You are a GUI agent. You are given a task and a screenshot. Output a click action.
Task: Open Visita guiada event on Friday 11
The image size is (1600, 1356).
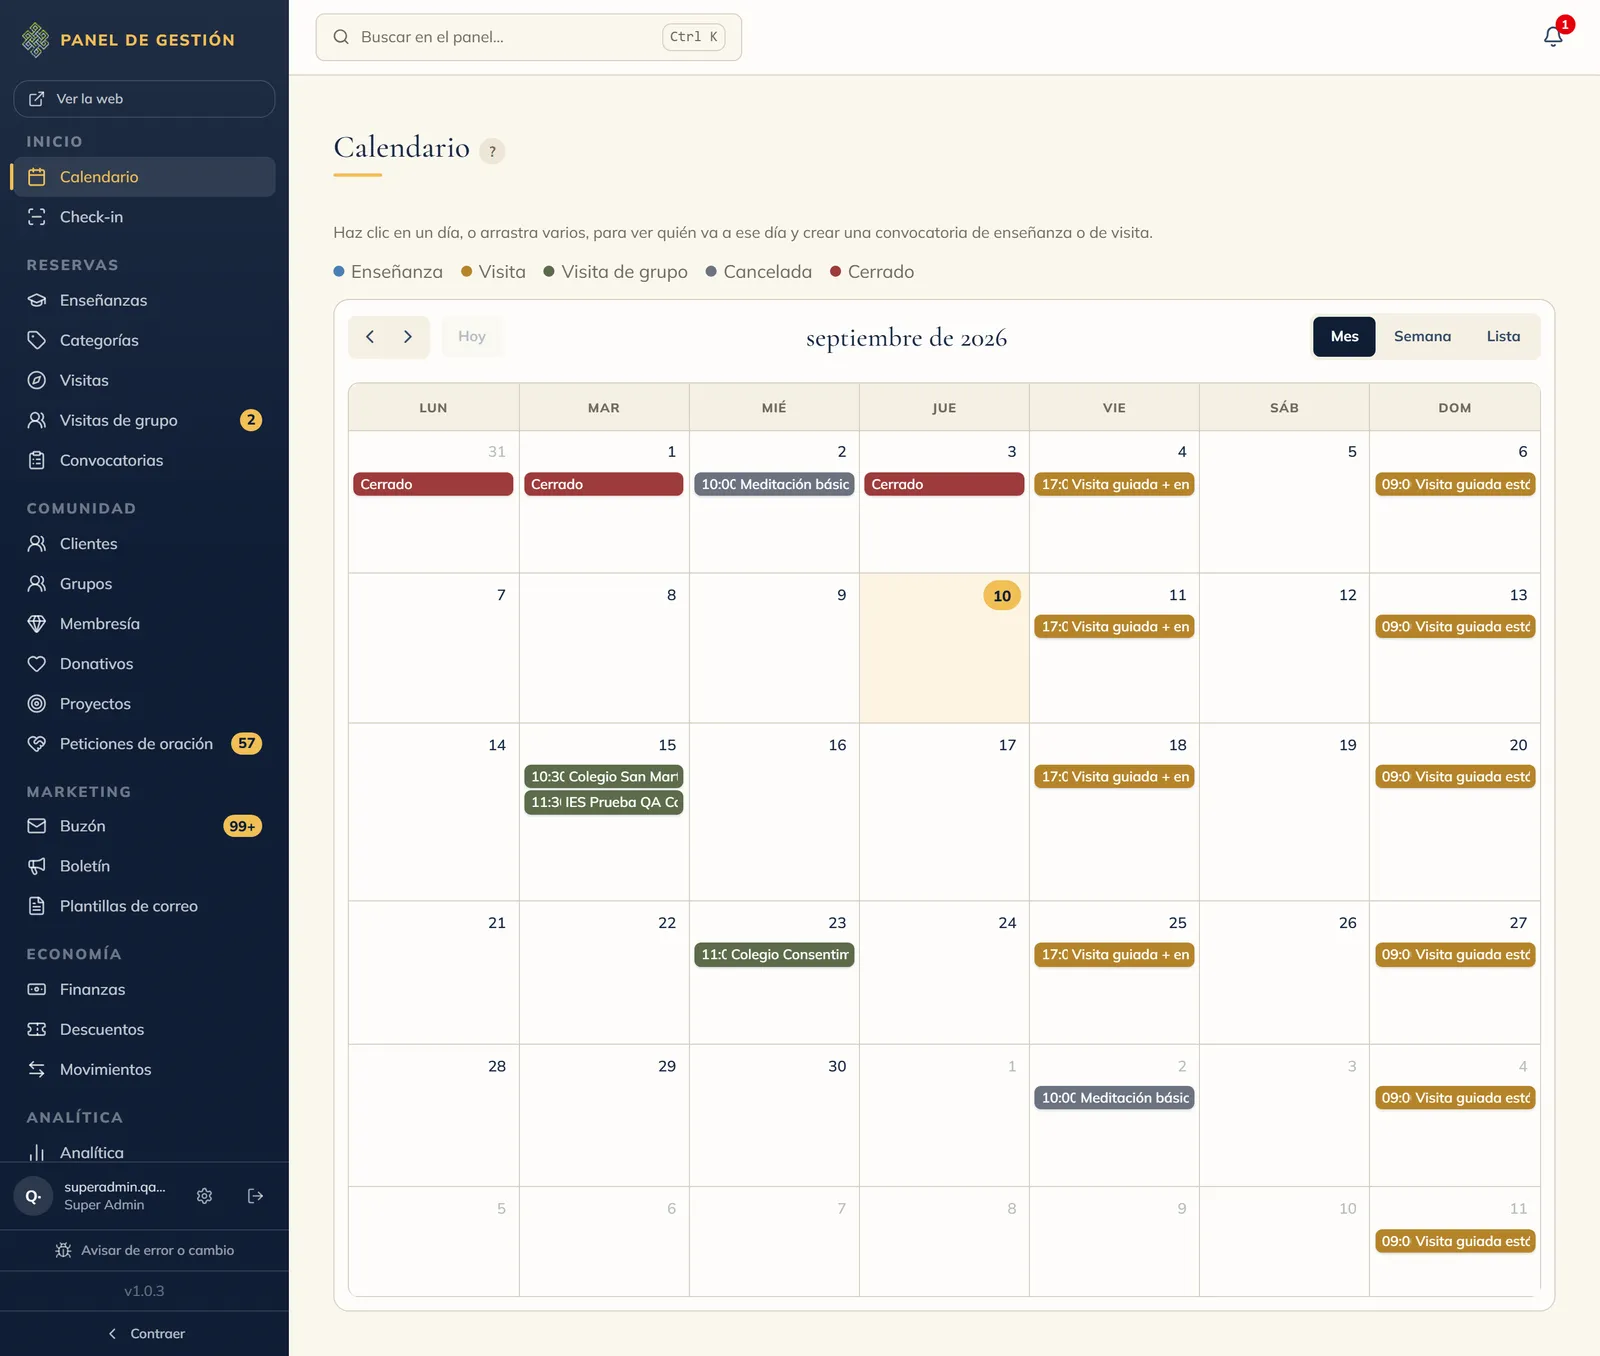[x=1114, y=627]
